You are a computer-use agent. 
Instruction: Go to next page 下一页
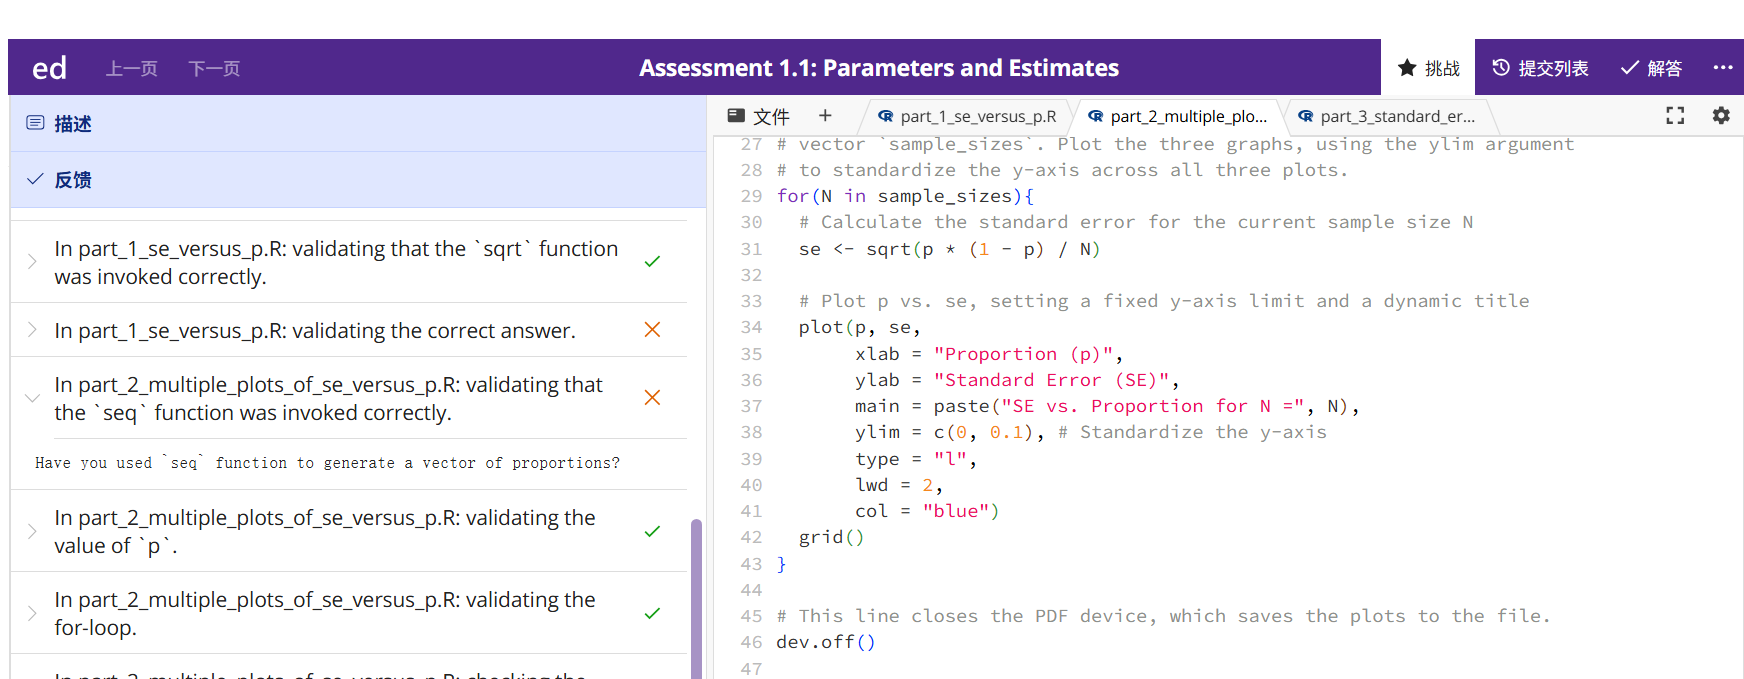(x=214, y=68)
